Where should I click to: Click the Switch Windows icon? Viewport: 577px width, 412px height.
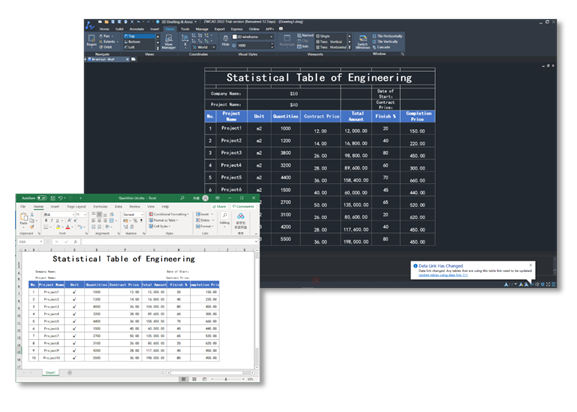pos(363,41)
